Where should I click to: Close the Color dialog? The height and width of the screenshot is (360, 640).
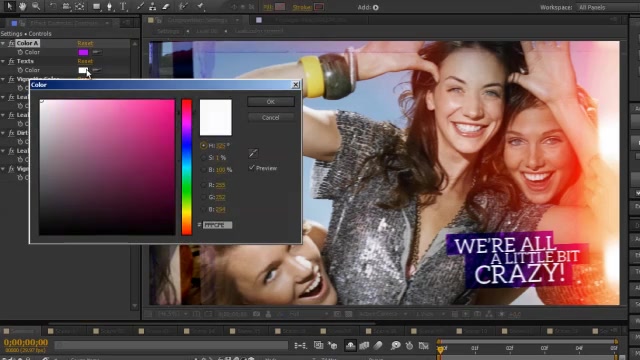point(296,84)
